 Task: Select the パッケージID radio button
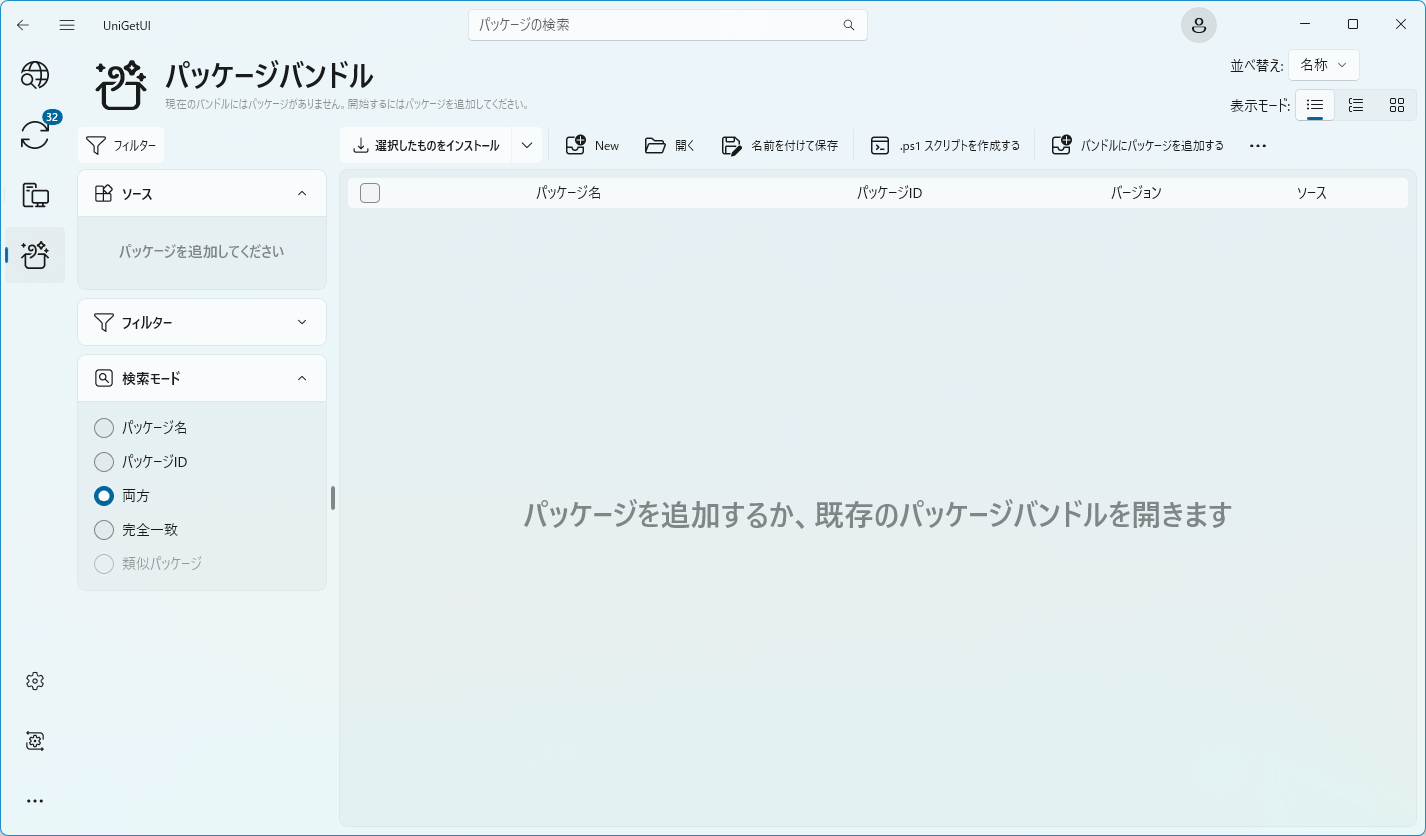pos(104,462)
